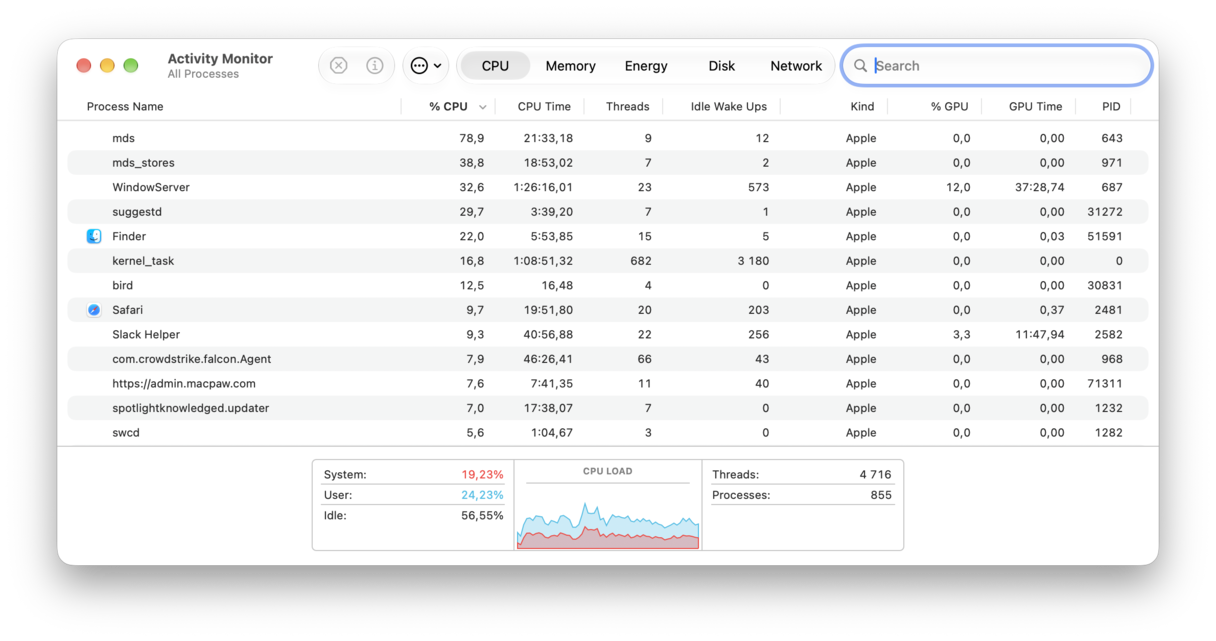Click the stop process icon

339,66
